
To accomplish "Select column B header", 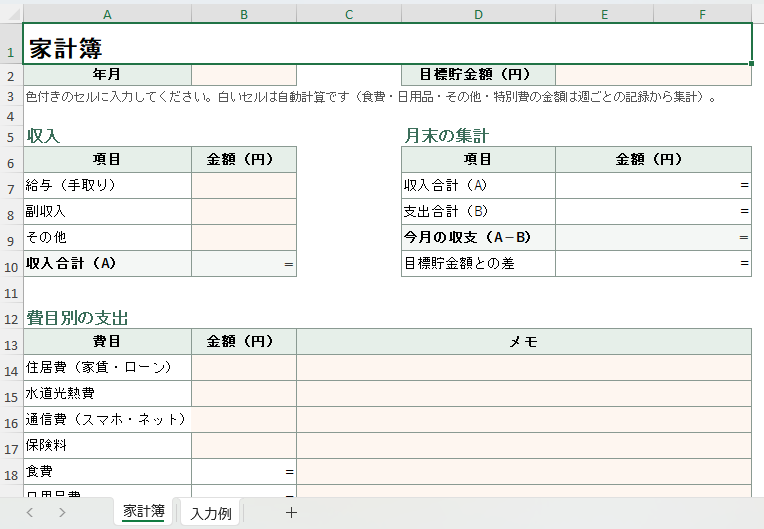I will (244, 14).
